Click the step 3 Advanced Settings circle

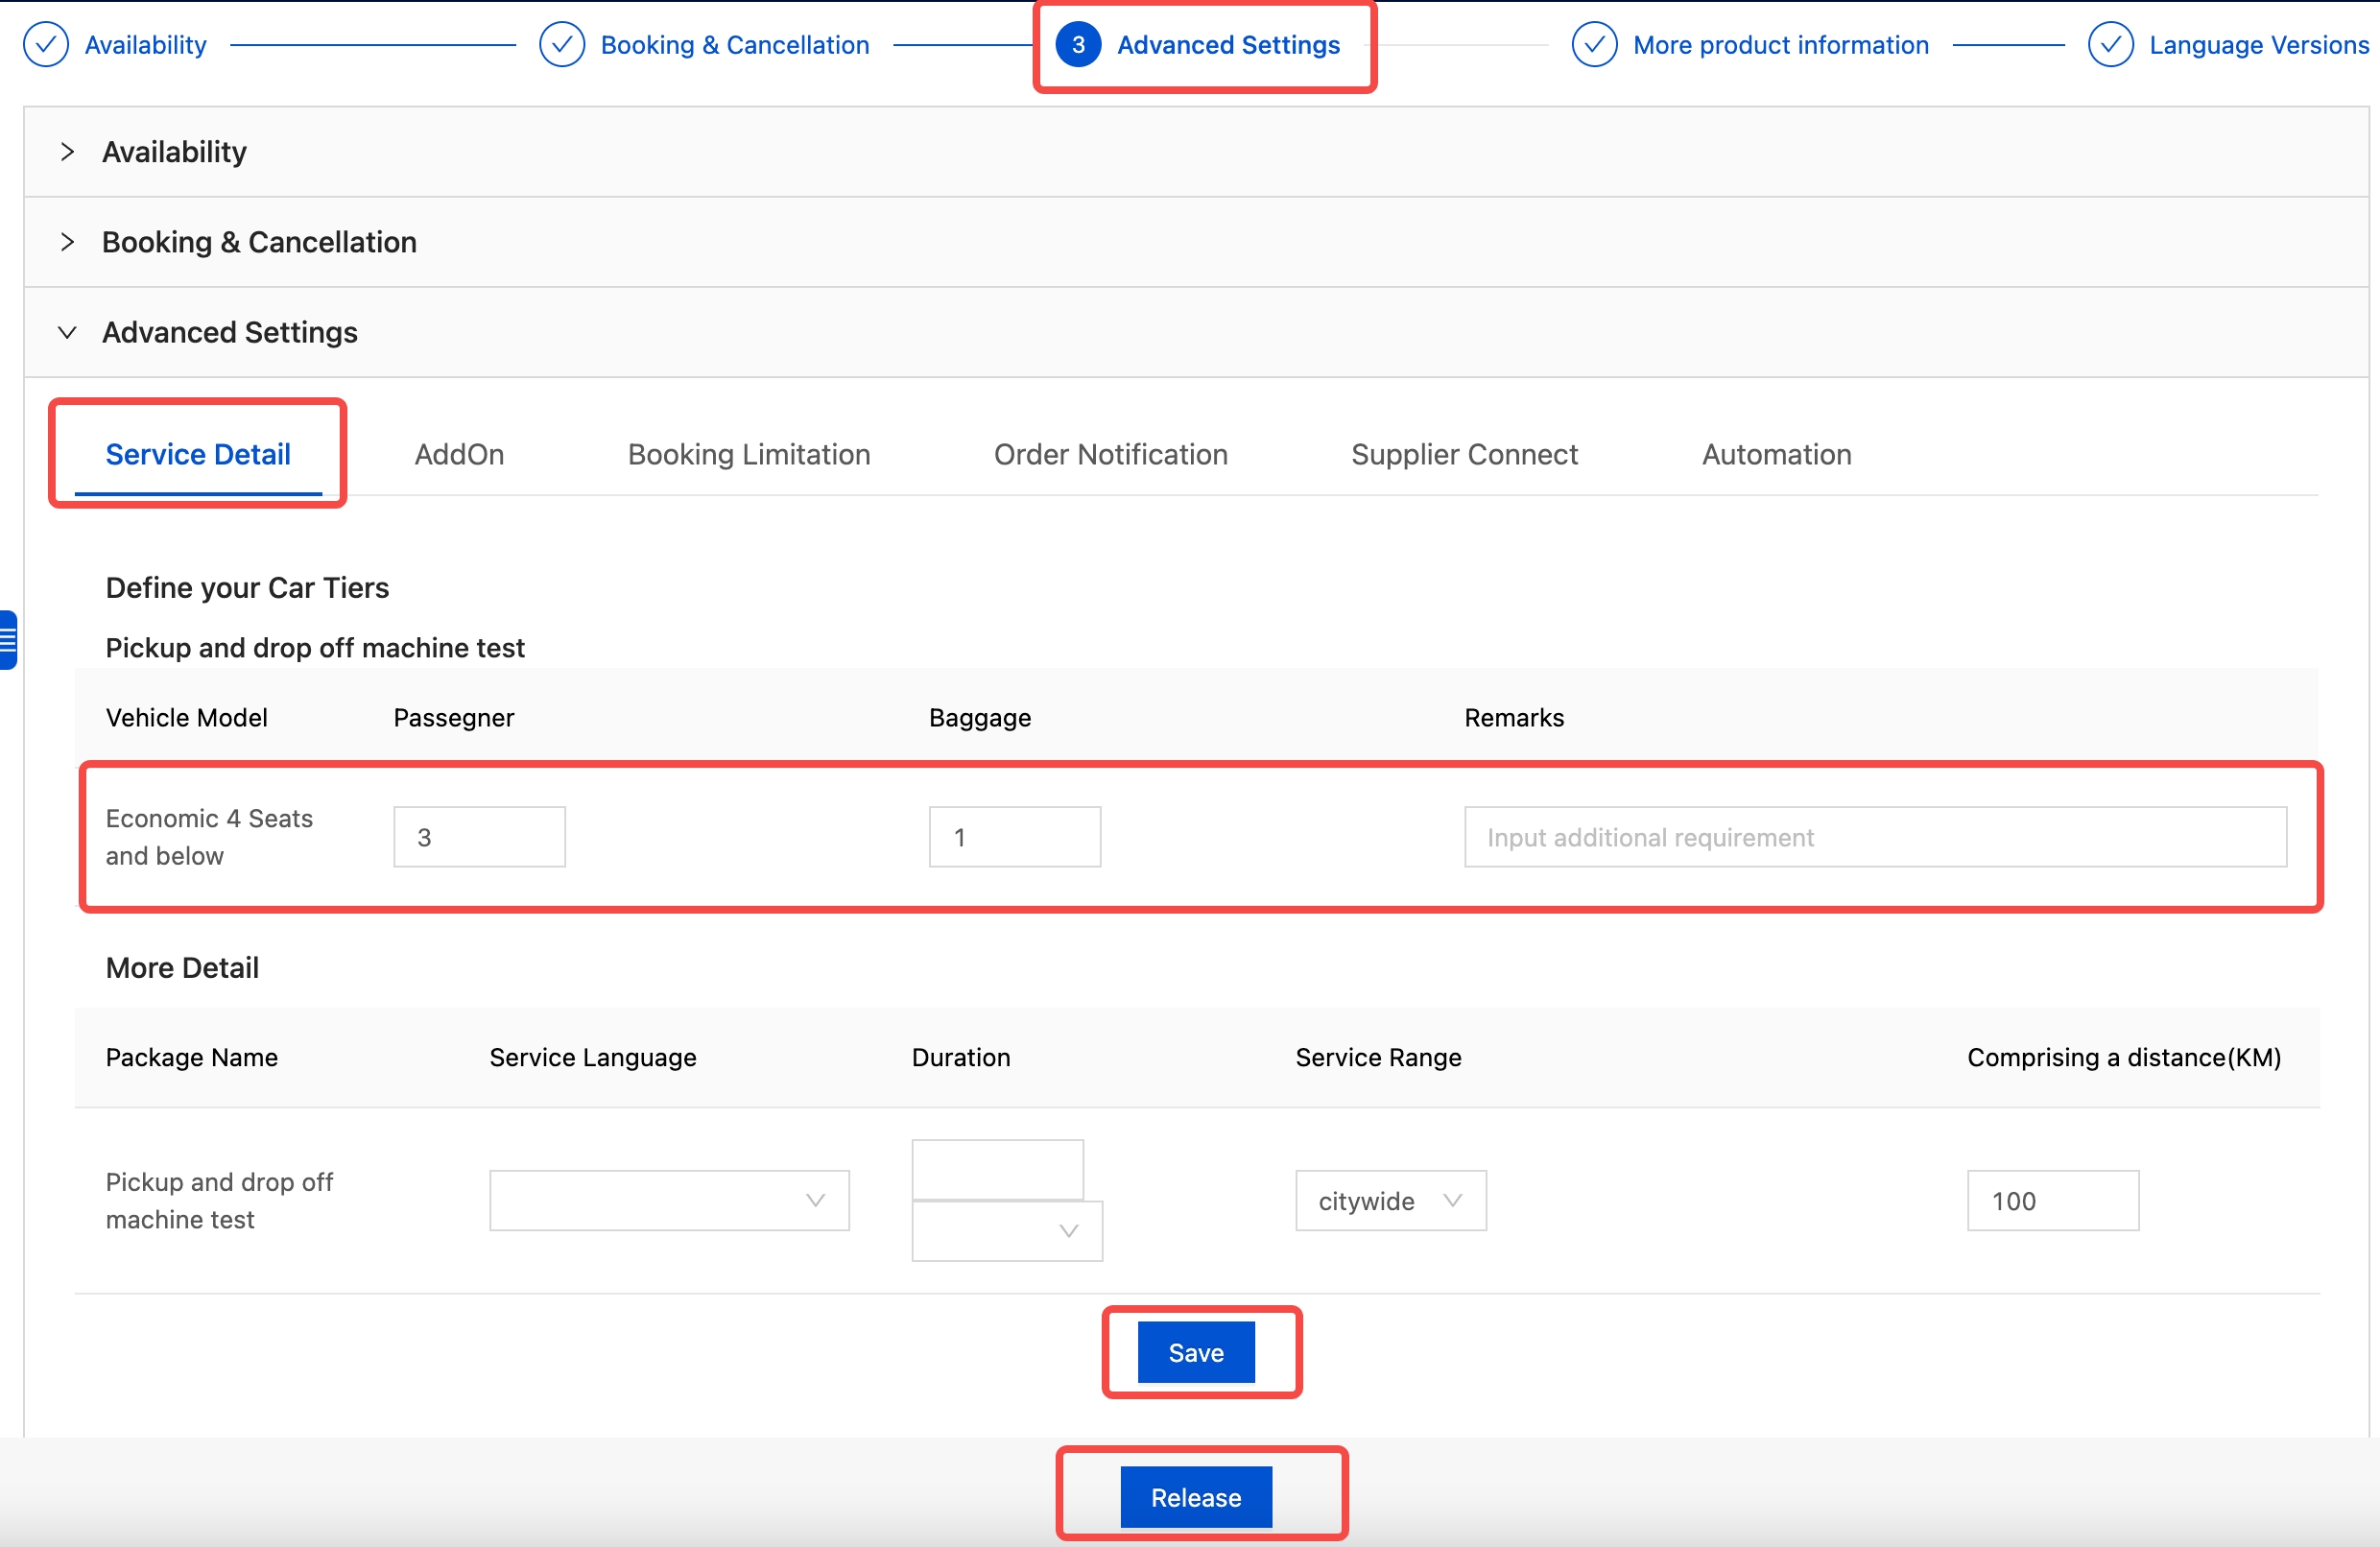click(1078, 45)
